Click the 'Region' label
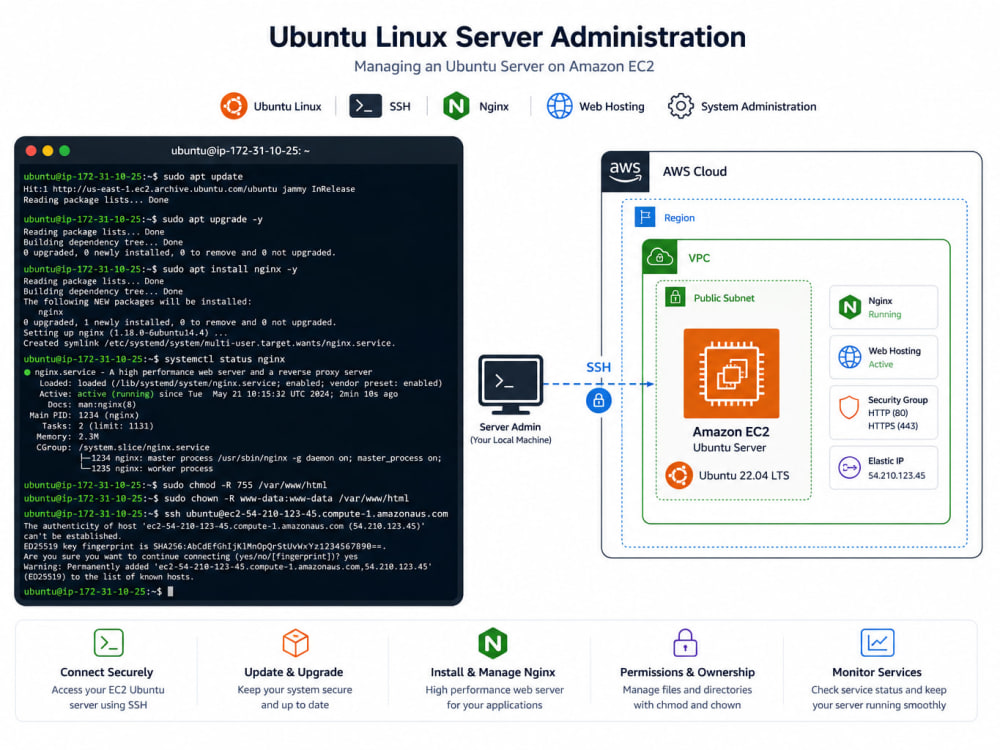This screenshot has height=750, width=1000. pos(679,218)
